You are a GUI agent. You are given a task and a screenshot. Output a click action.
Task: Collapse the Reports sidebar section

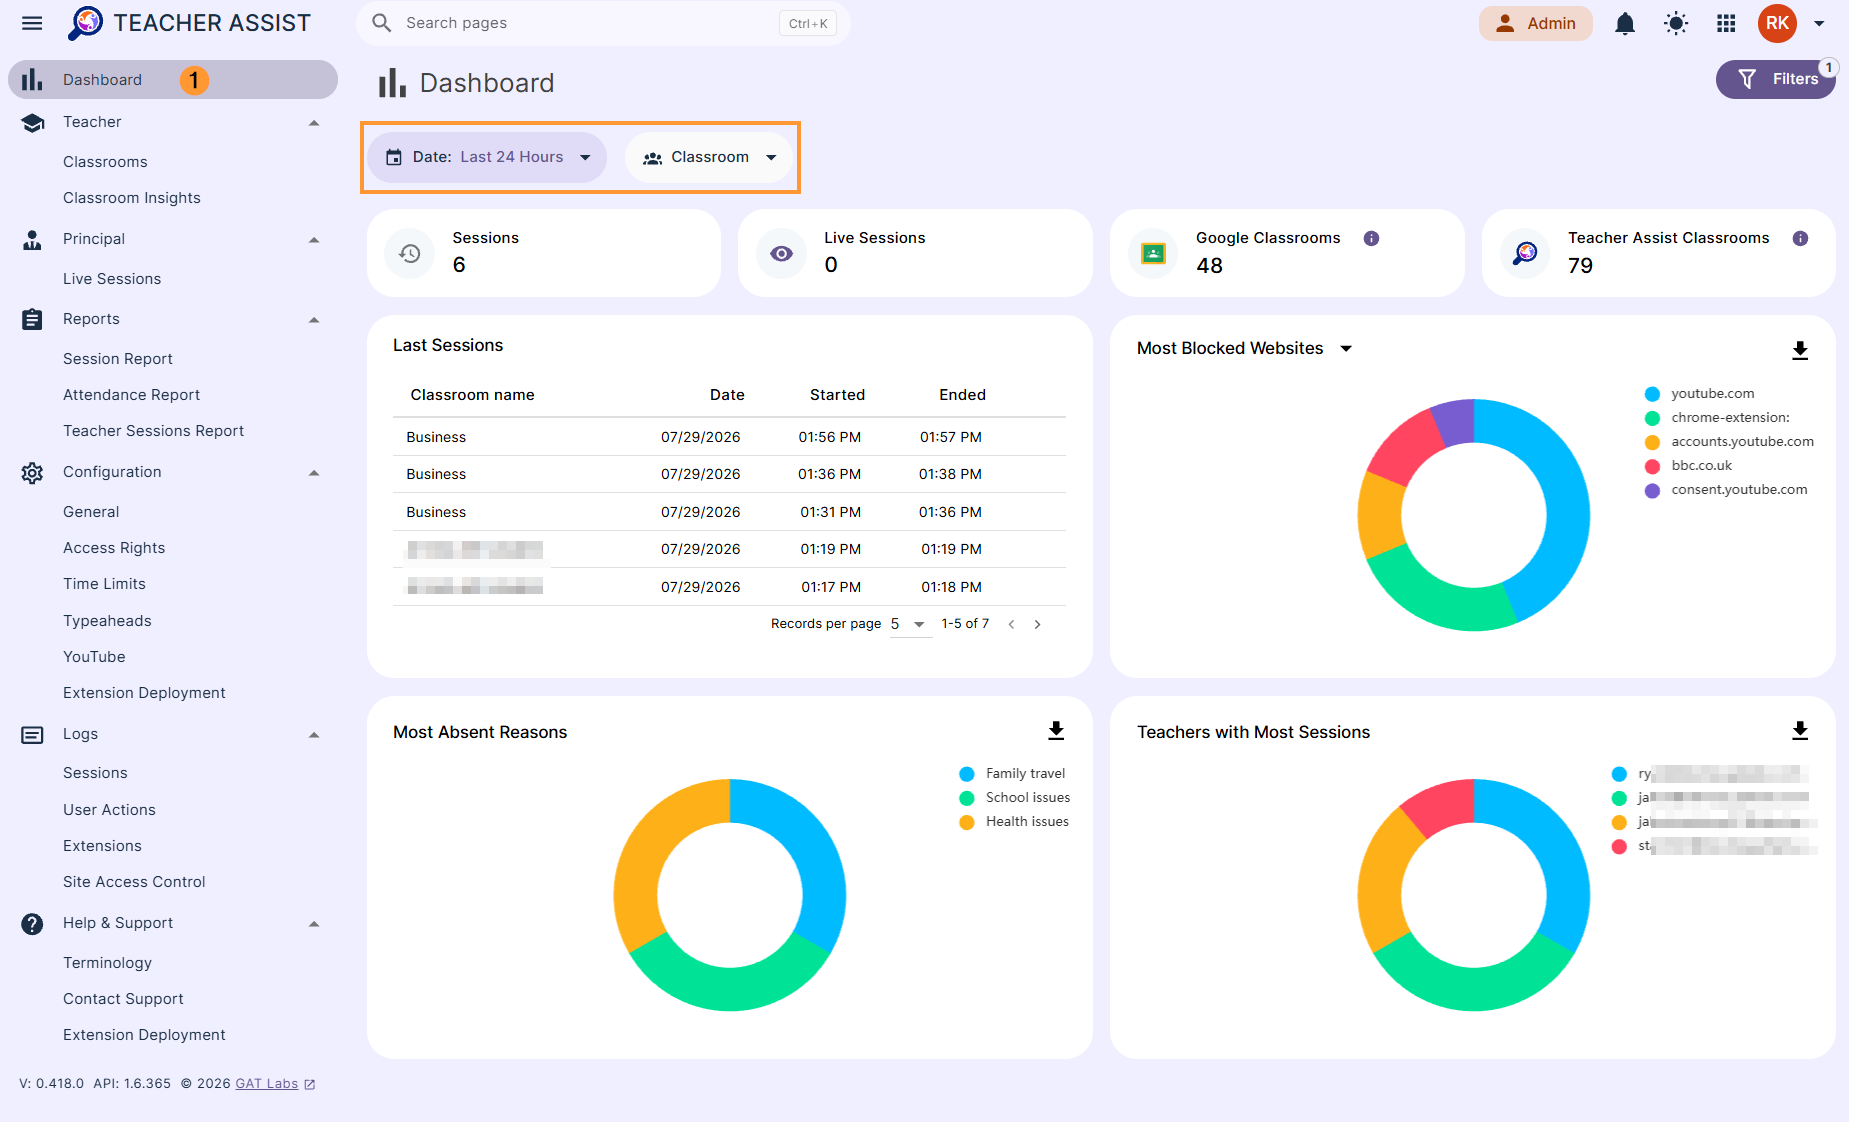314,319
